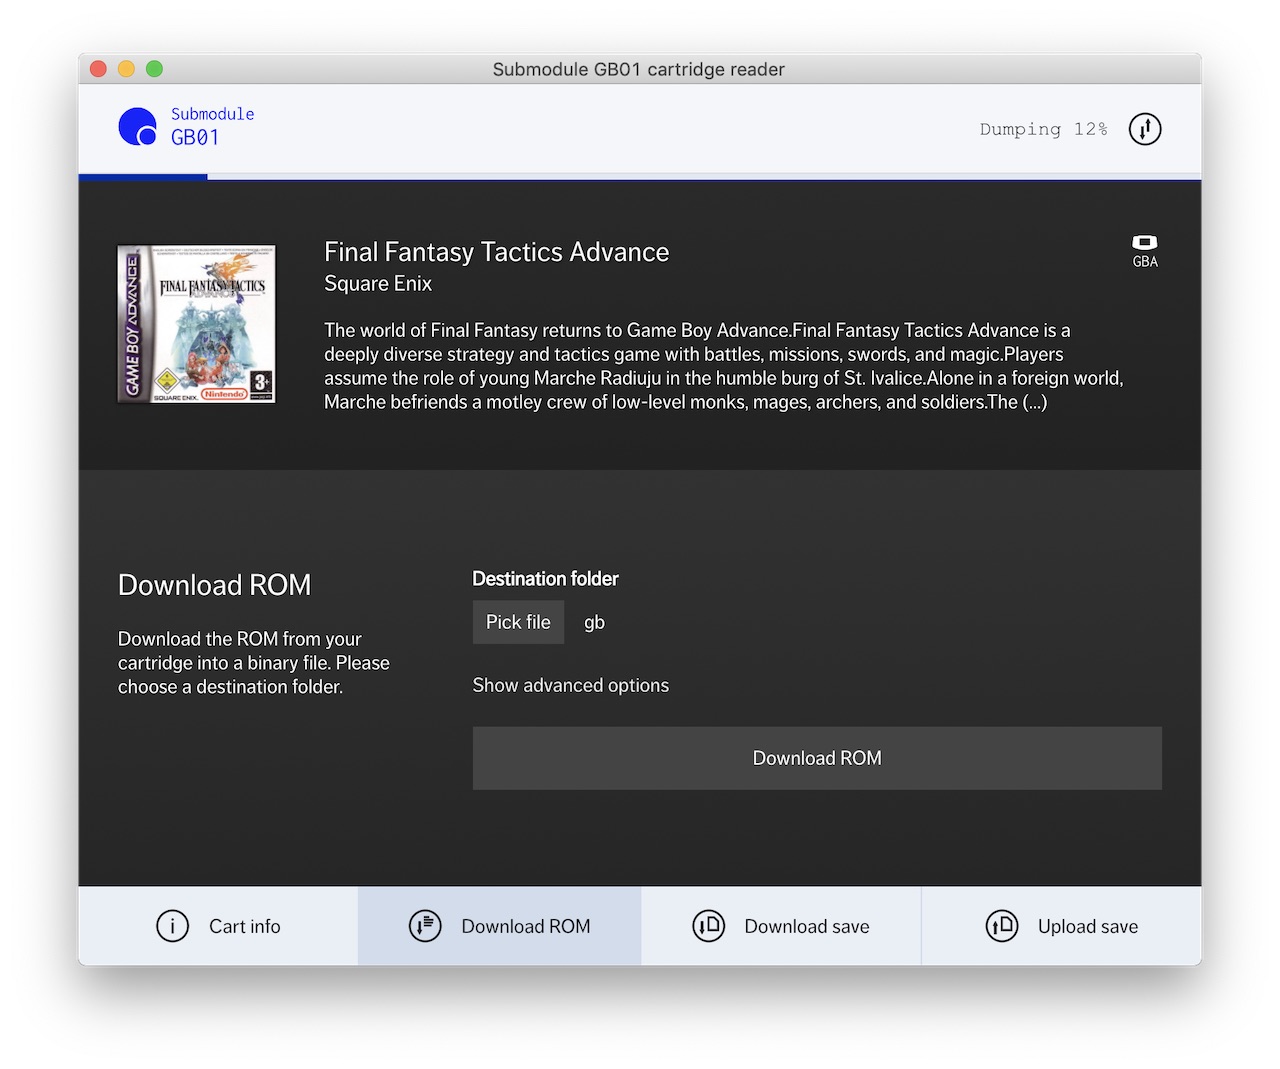
Task: Expand Show advanced options
Action: 570,685
